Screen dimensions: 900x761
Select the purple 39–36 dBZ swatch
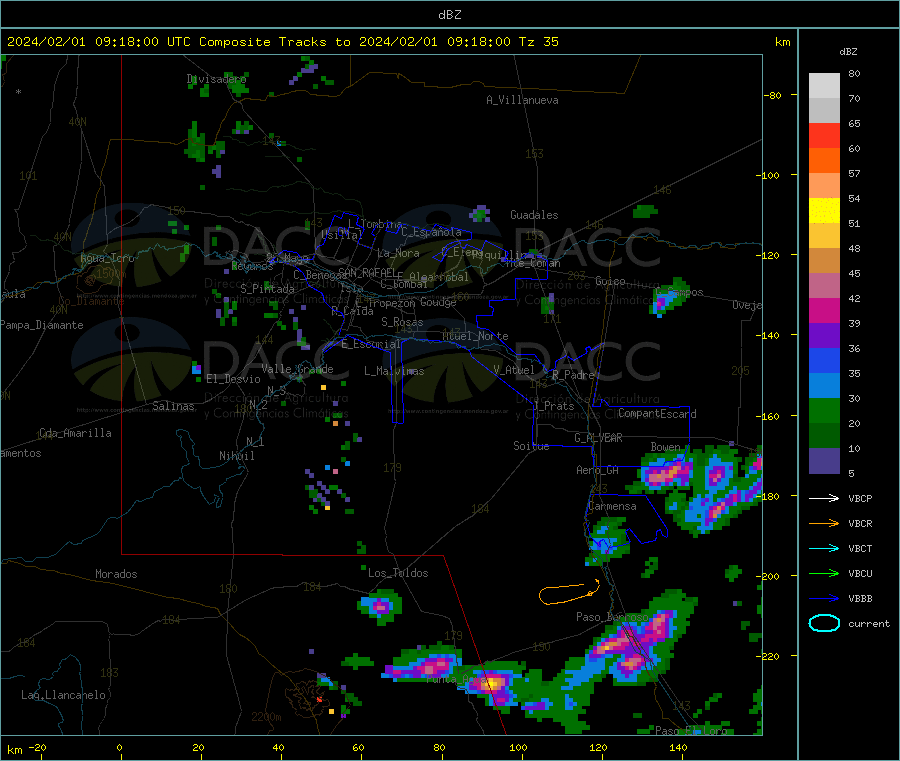coord(824,336)
